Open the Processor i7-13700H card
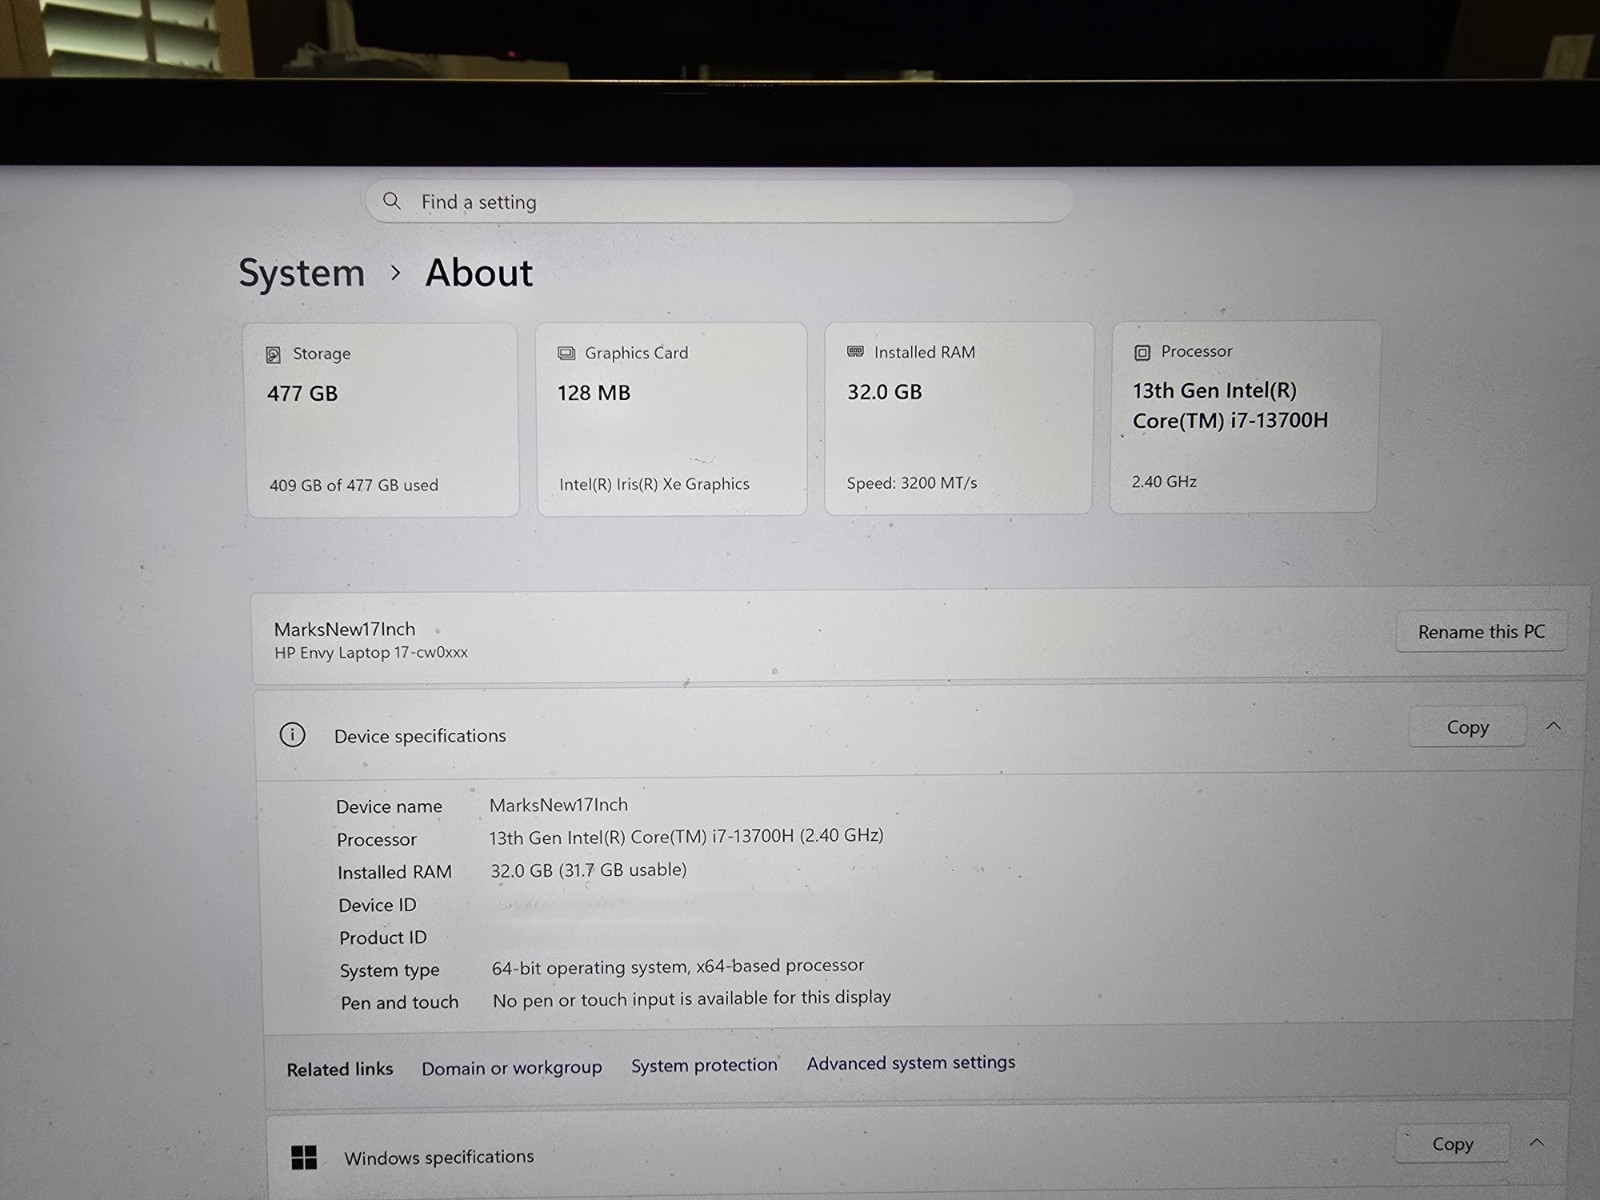Screen dimensions: 1600x1200 tap(1245, 417)
